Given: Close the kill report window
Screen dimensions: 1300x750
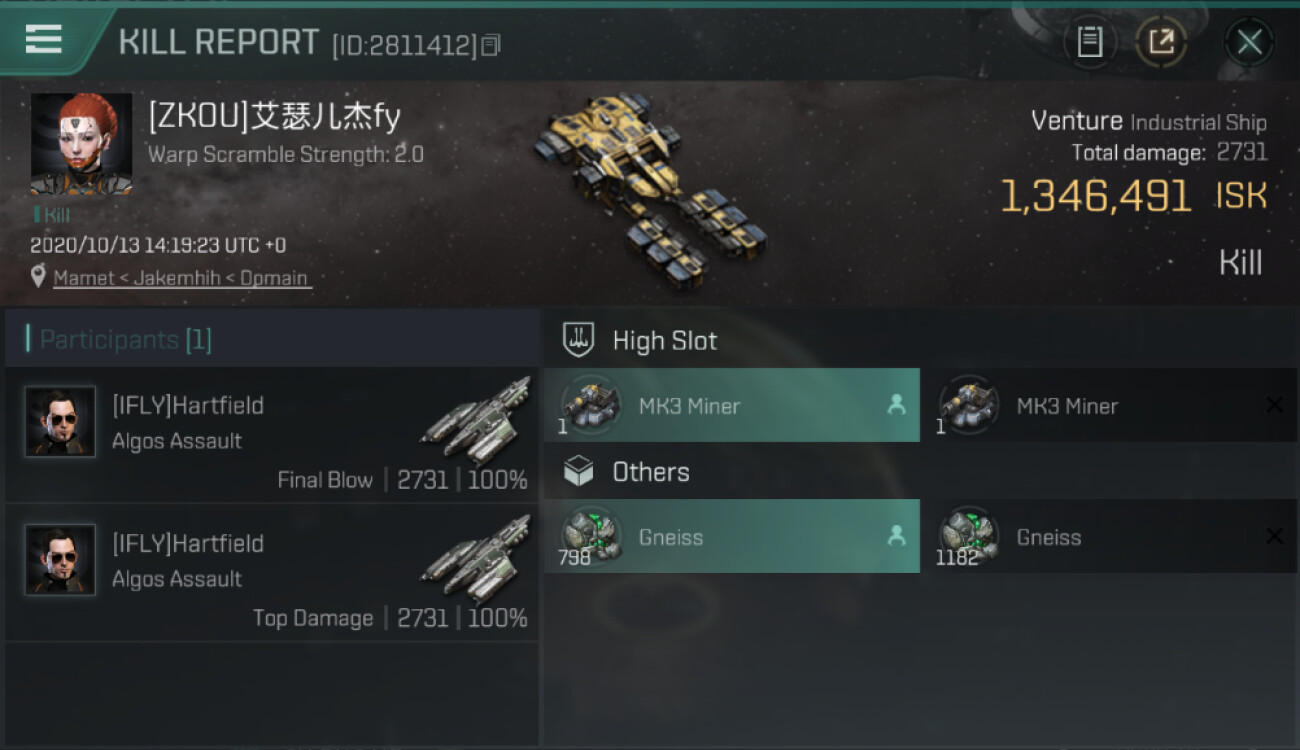Looking at the screenshot, I should pos(1249,42).
